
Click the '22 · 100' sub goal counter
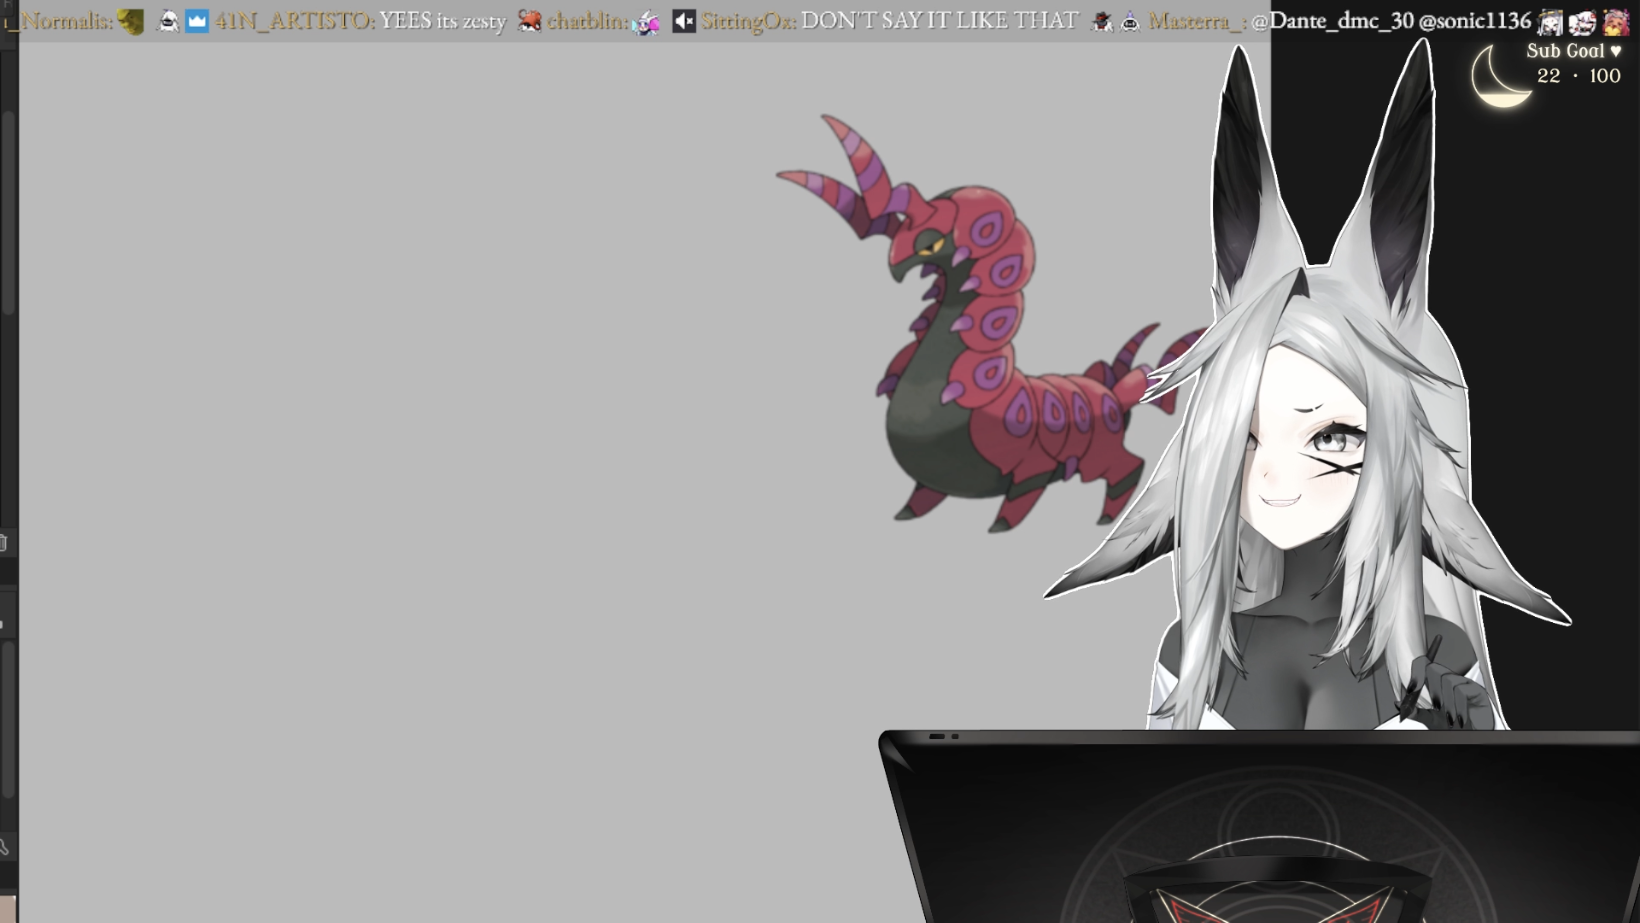[1578, 76]
